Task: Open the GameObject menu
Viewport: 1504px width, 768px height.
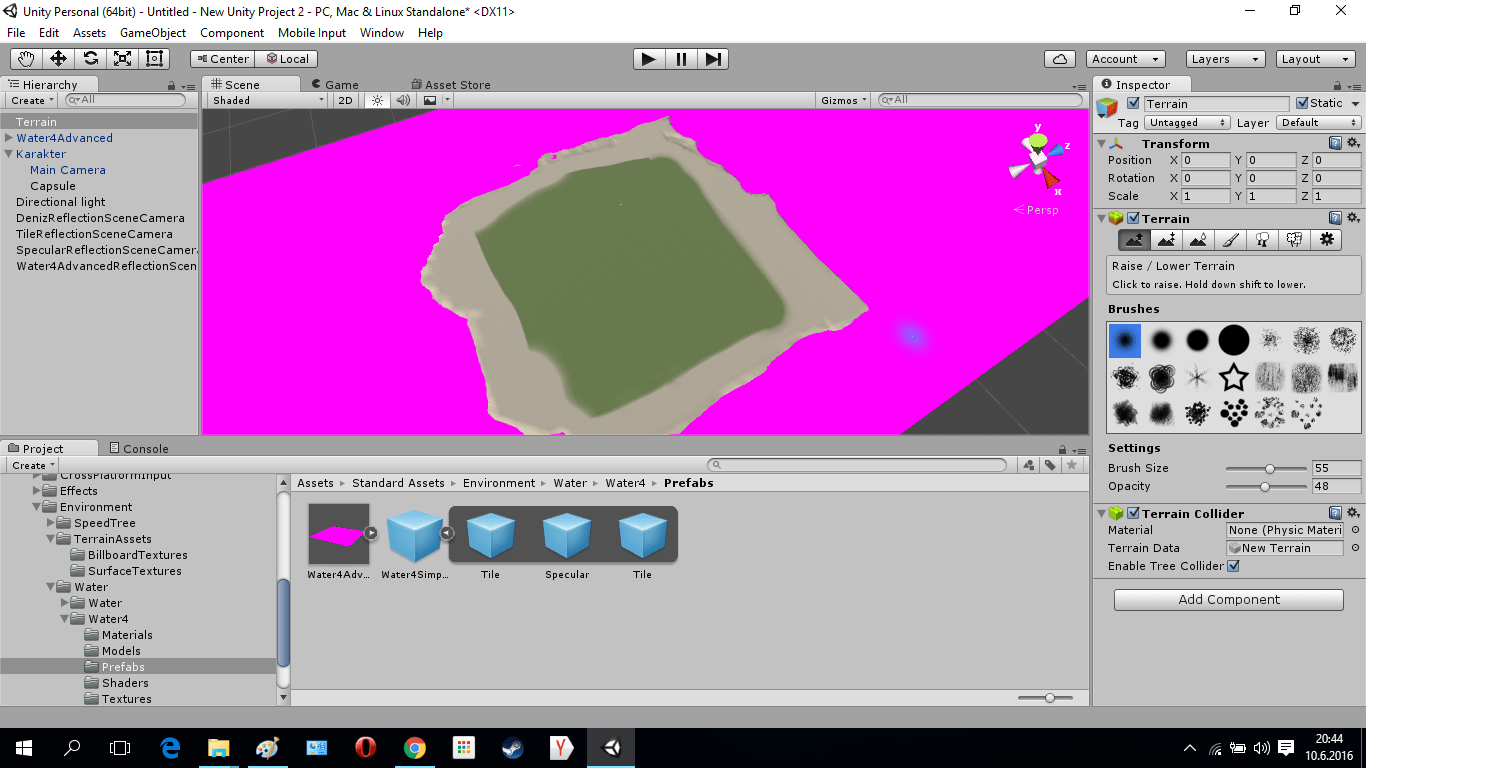Action: pos(153,33)
